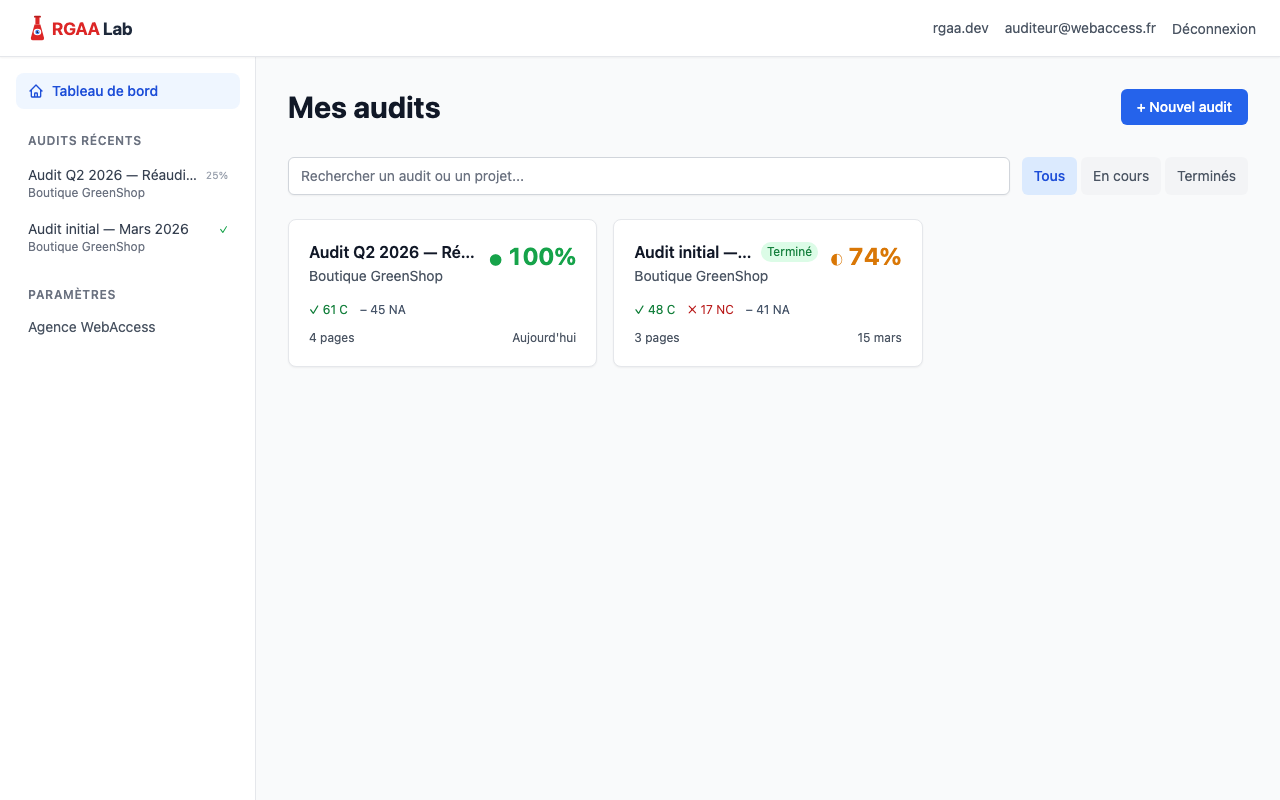Click the Déconnexion link

click(x=1214, y=29)
